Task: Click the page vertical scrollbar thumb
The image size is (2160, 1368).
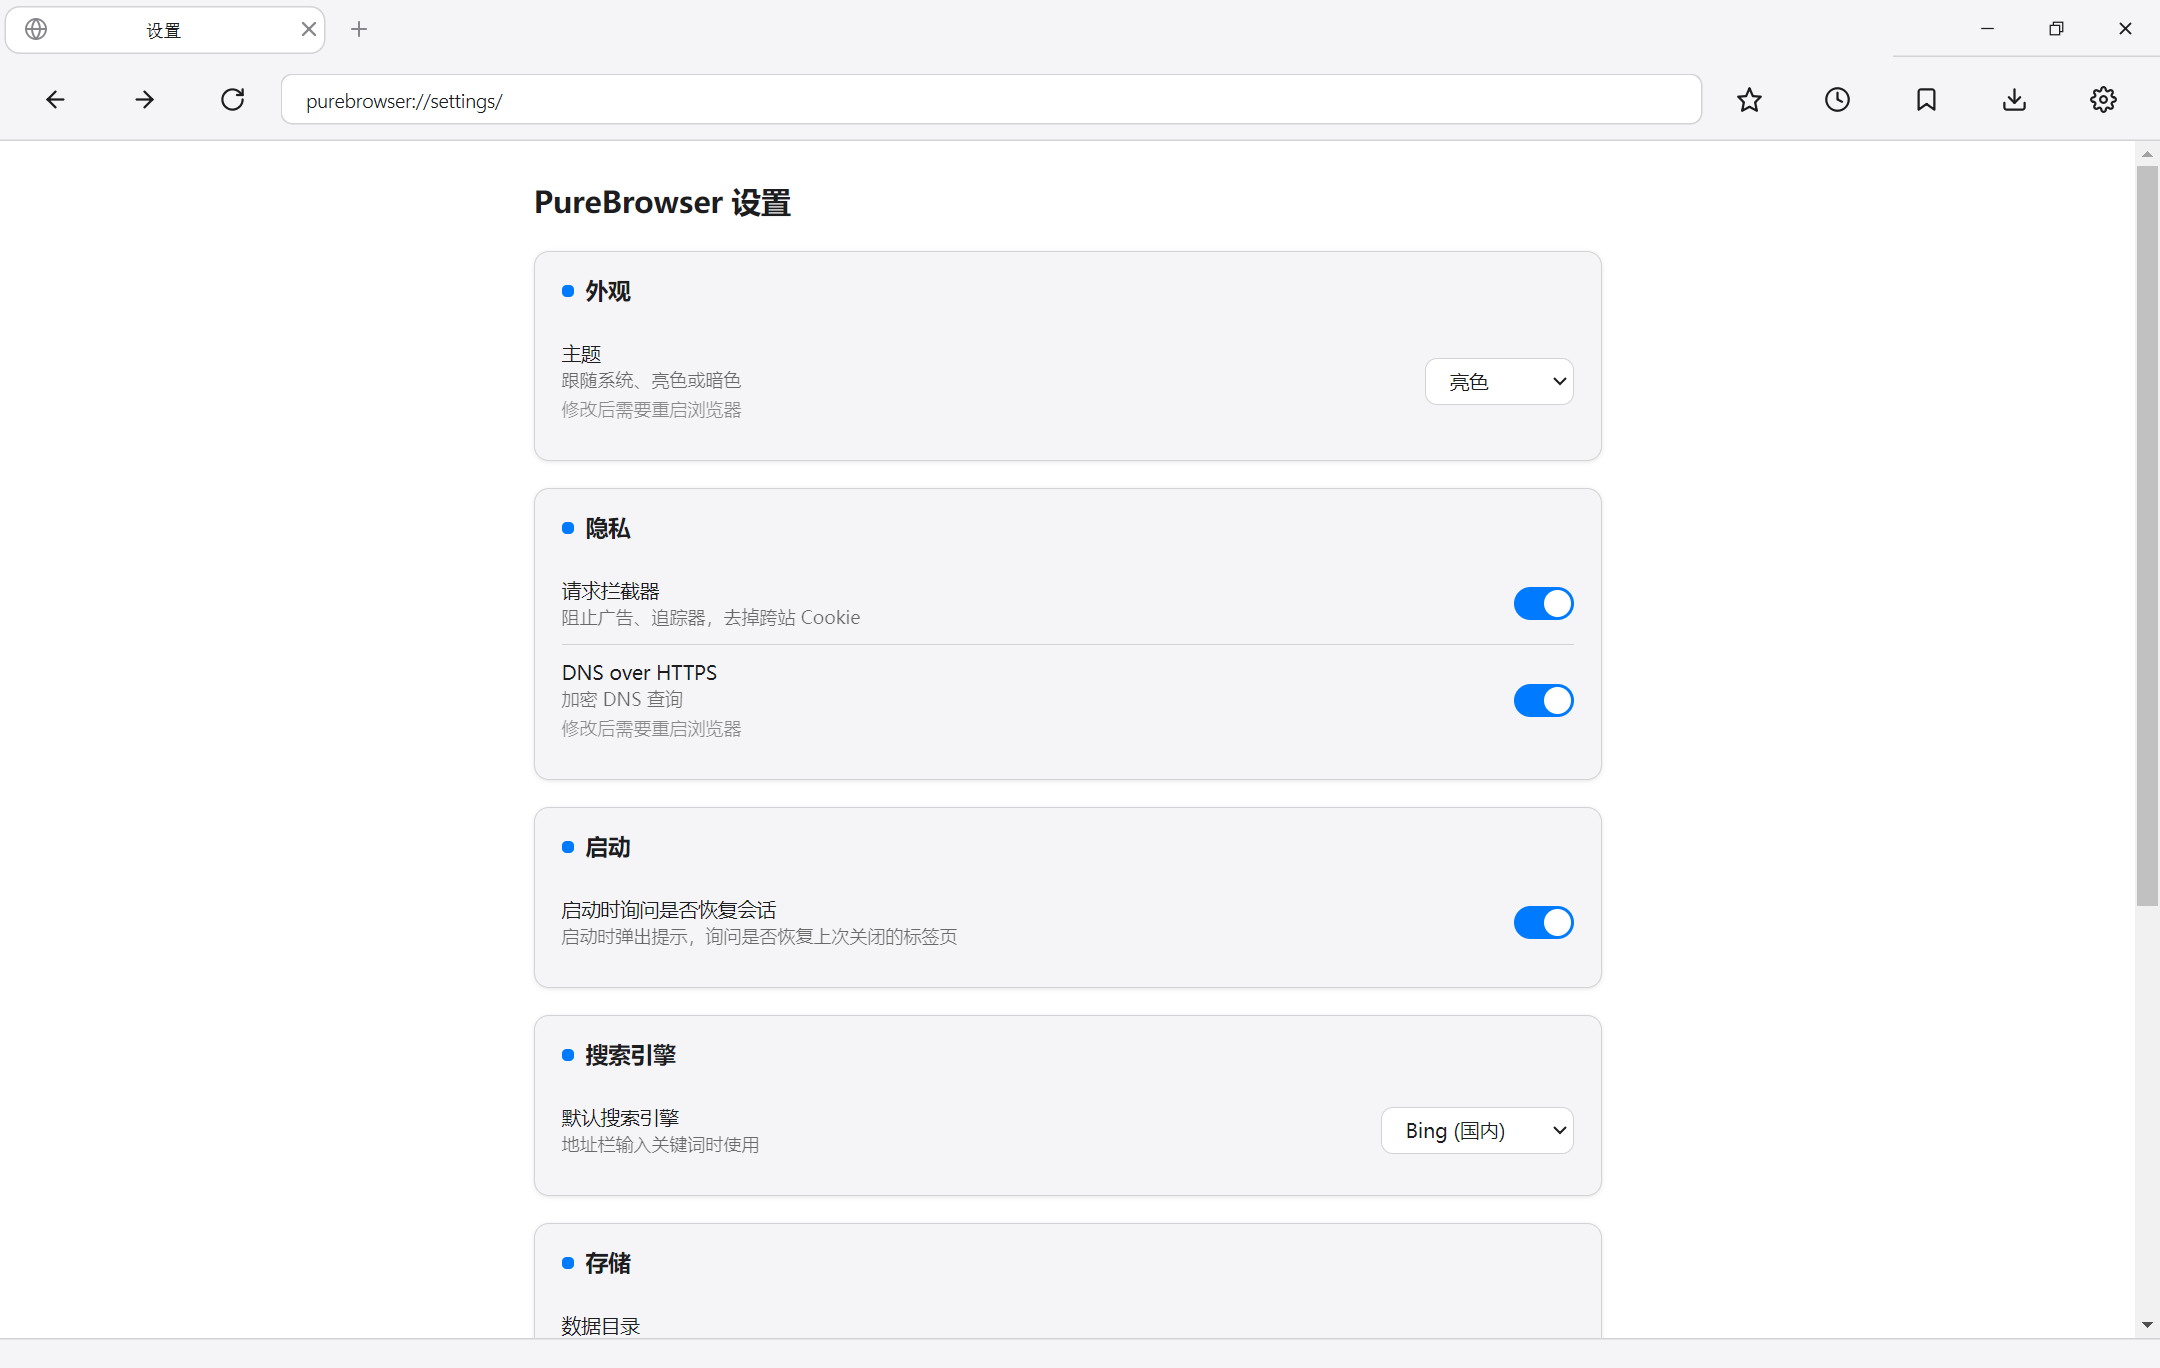Action: (x=2147, y=535)
